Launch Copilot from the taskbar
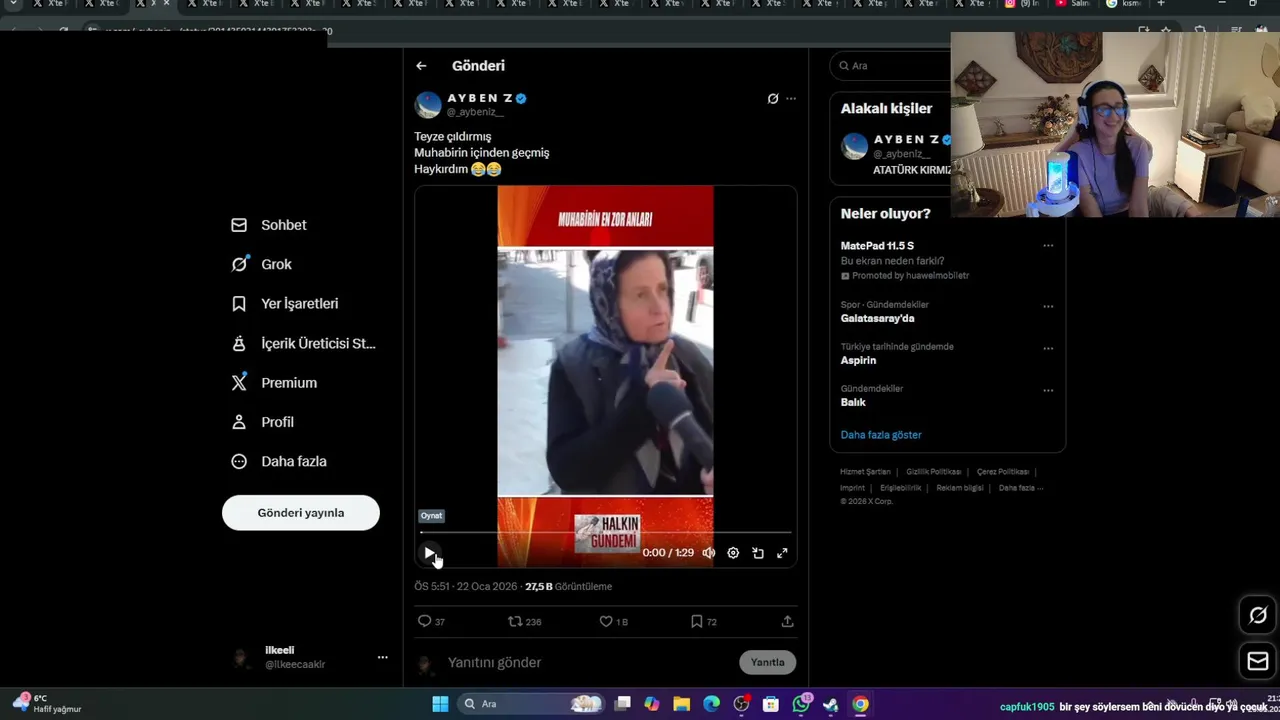Image resolution: width=1280 pixels, height=720 pixels. pyautogui.click(x=652, y=704)
